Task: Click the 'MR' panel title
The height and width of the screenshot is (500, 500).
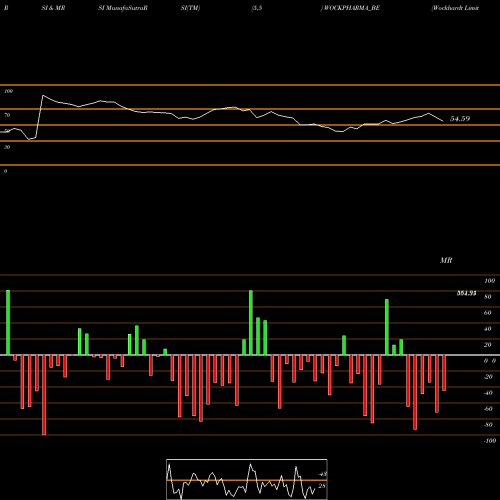Action: (446, 260)
